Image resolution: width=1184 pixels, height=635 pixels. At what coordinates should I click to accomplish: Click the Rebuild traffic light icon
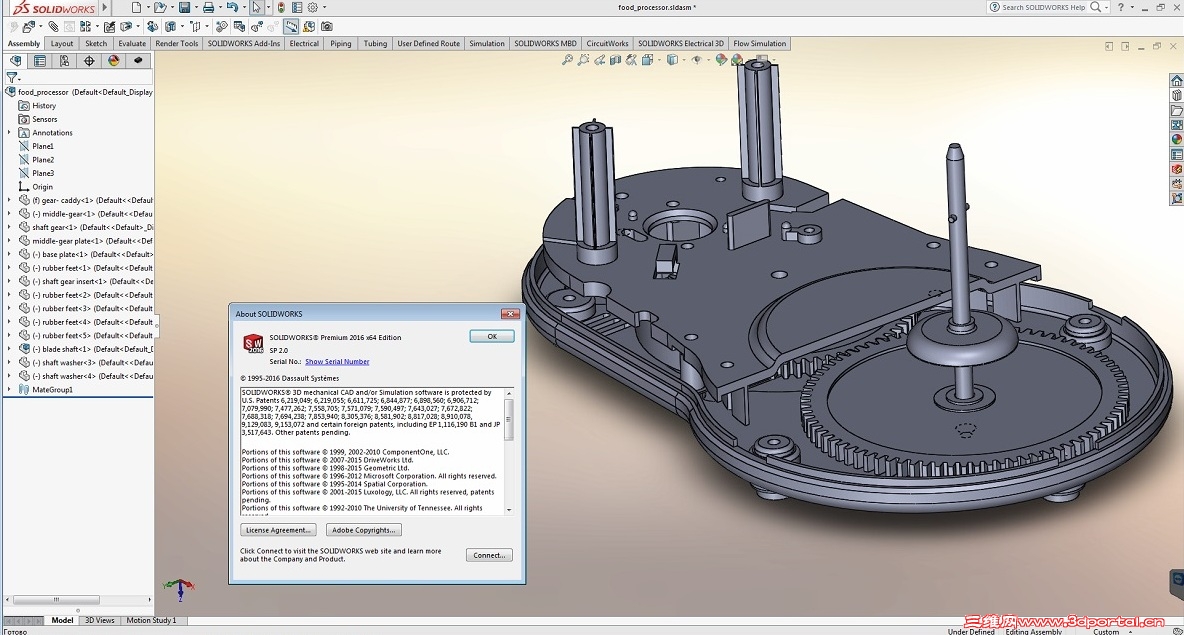point(280,8)
